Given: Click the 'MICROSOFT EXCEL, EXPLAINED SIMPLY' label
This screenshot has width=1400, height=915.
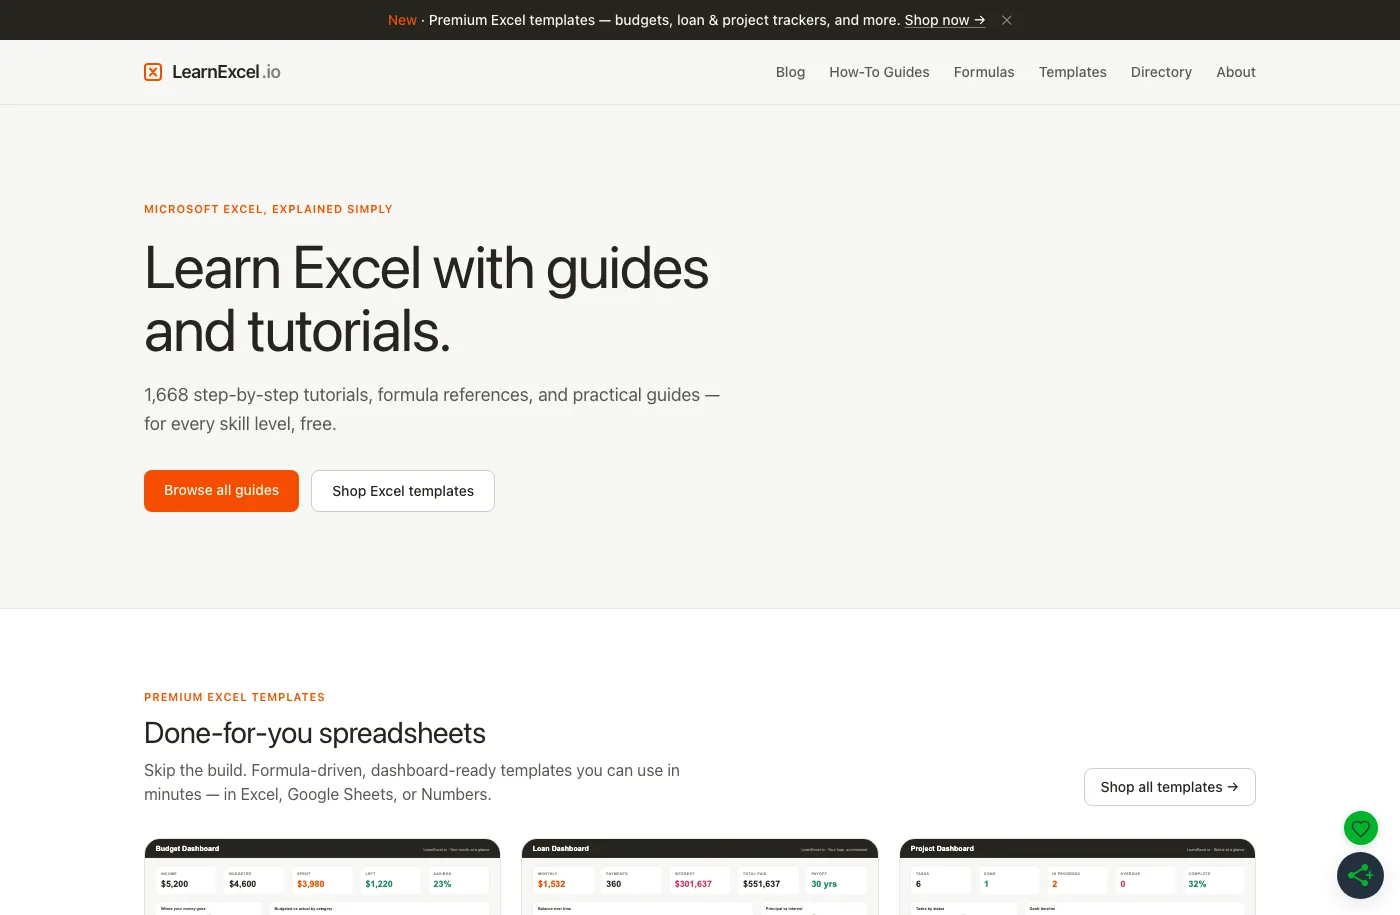Looking at the screenshot, I should [x=268, y=209].
